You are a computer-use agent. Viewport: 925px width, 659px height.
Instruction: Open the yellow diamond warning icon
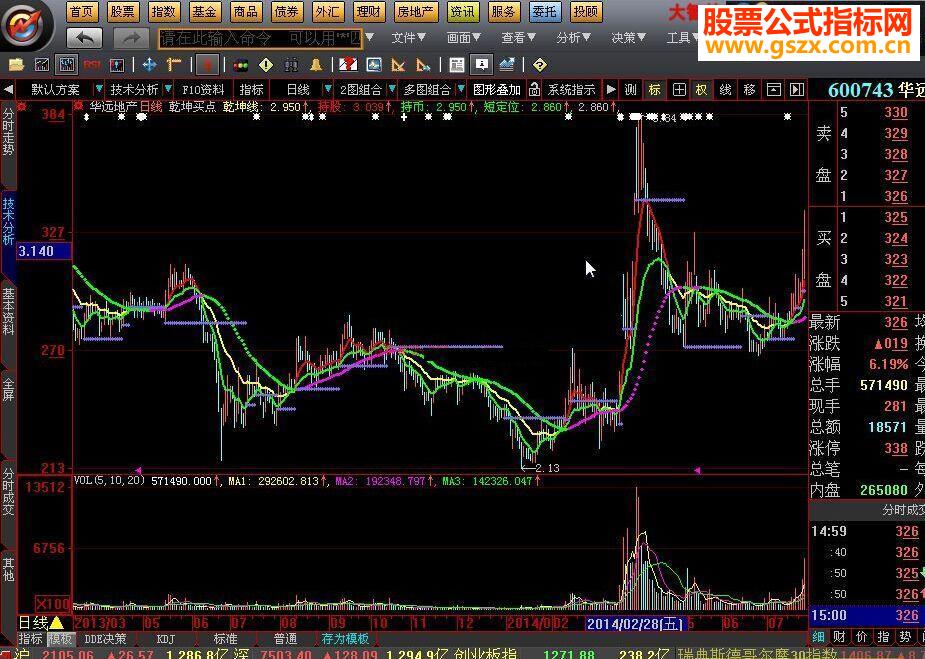(x=266, y=64)
